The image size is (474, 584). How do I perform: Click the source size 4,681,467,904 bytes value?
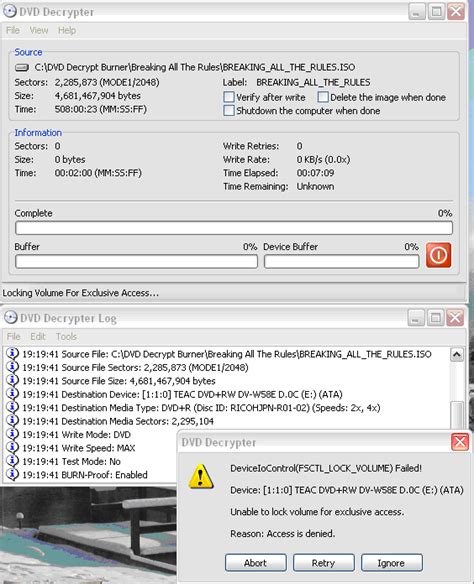(x=98, y=96)
